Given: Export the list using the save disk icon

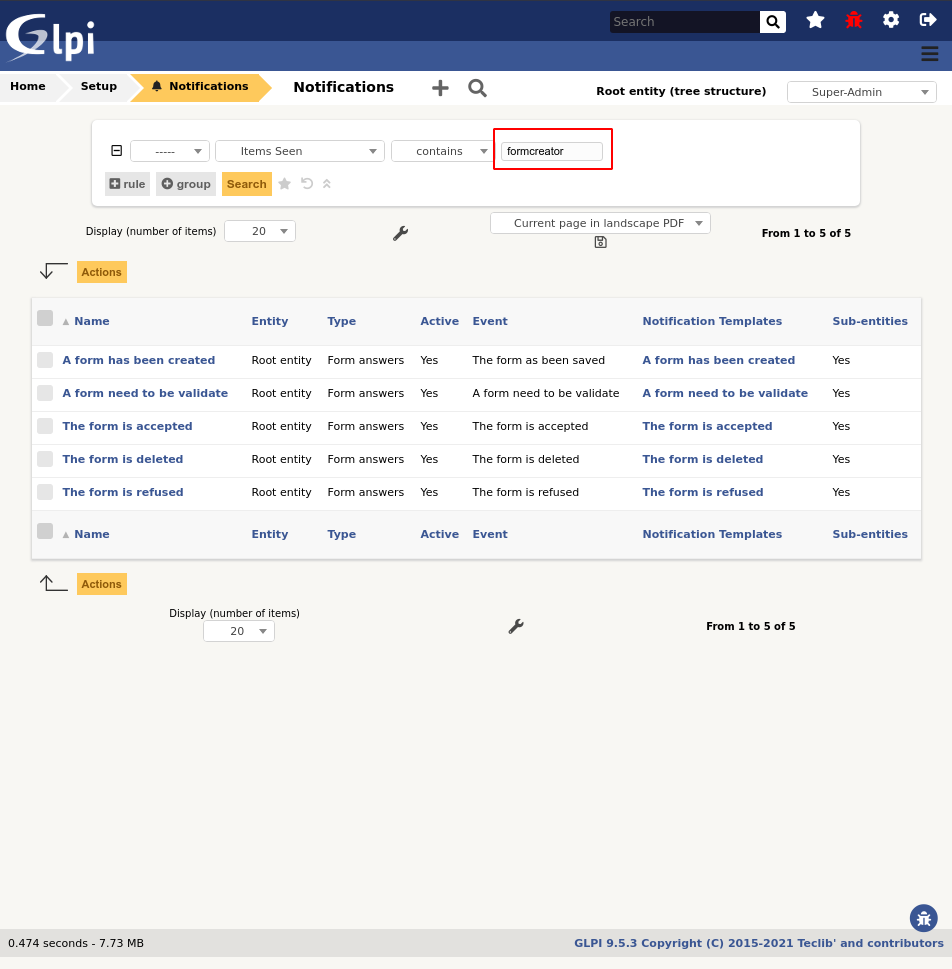Looking at the screenshot, I should pos(600,242).
